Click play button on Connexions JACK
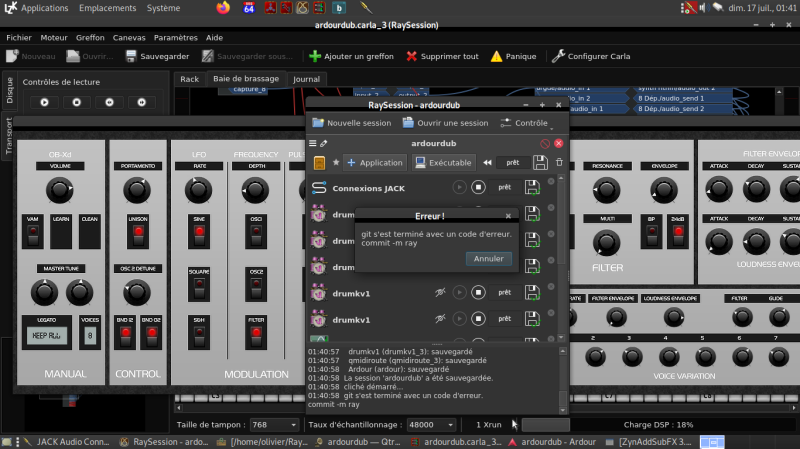Screen dimensions: 800x449 pos(459,187)
